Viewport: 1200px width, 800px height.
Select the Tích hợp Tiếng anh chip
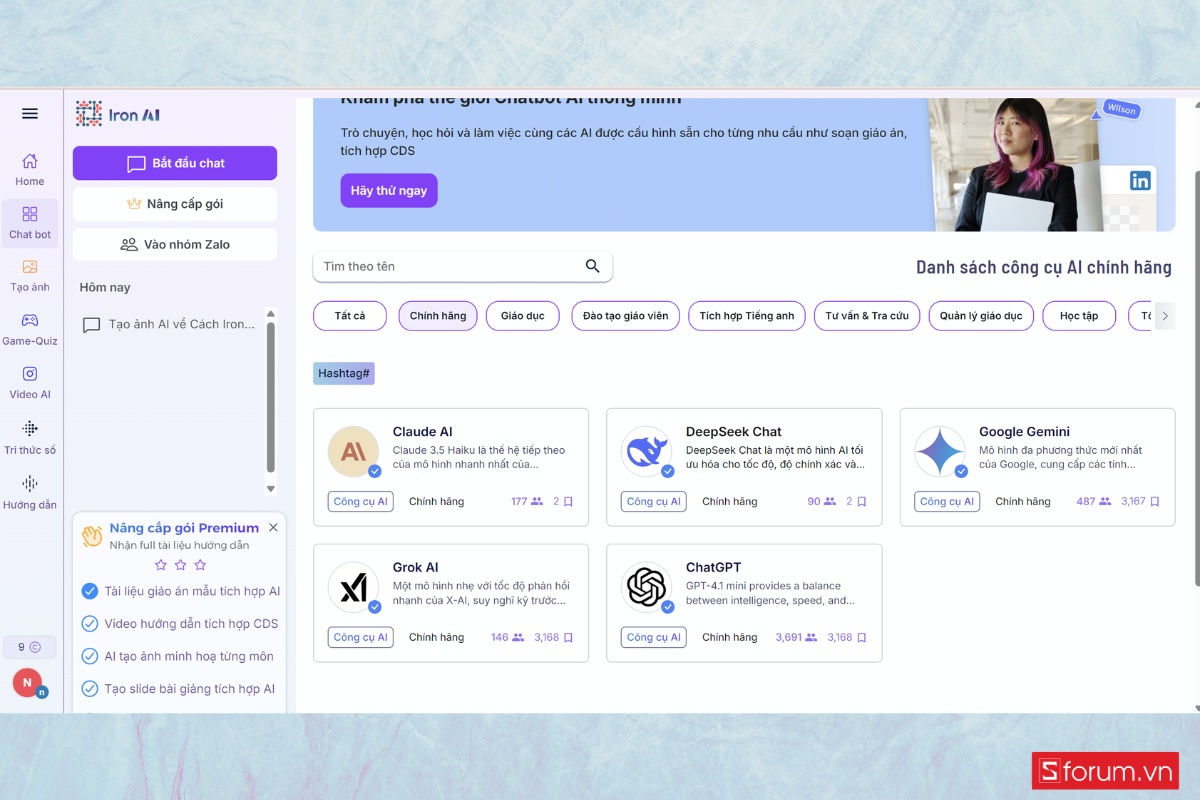coord(747,316)
